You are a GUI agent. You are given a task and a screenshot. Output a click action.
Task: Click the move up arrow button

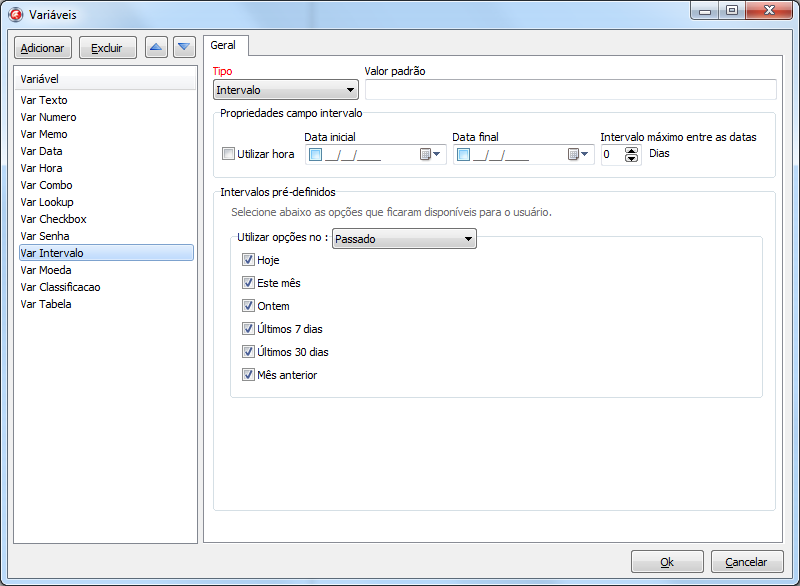(156, 47)
